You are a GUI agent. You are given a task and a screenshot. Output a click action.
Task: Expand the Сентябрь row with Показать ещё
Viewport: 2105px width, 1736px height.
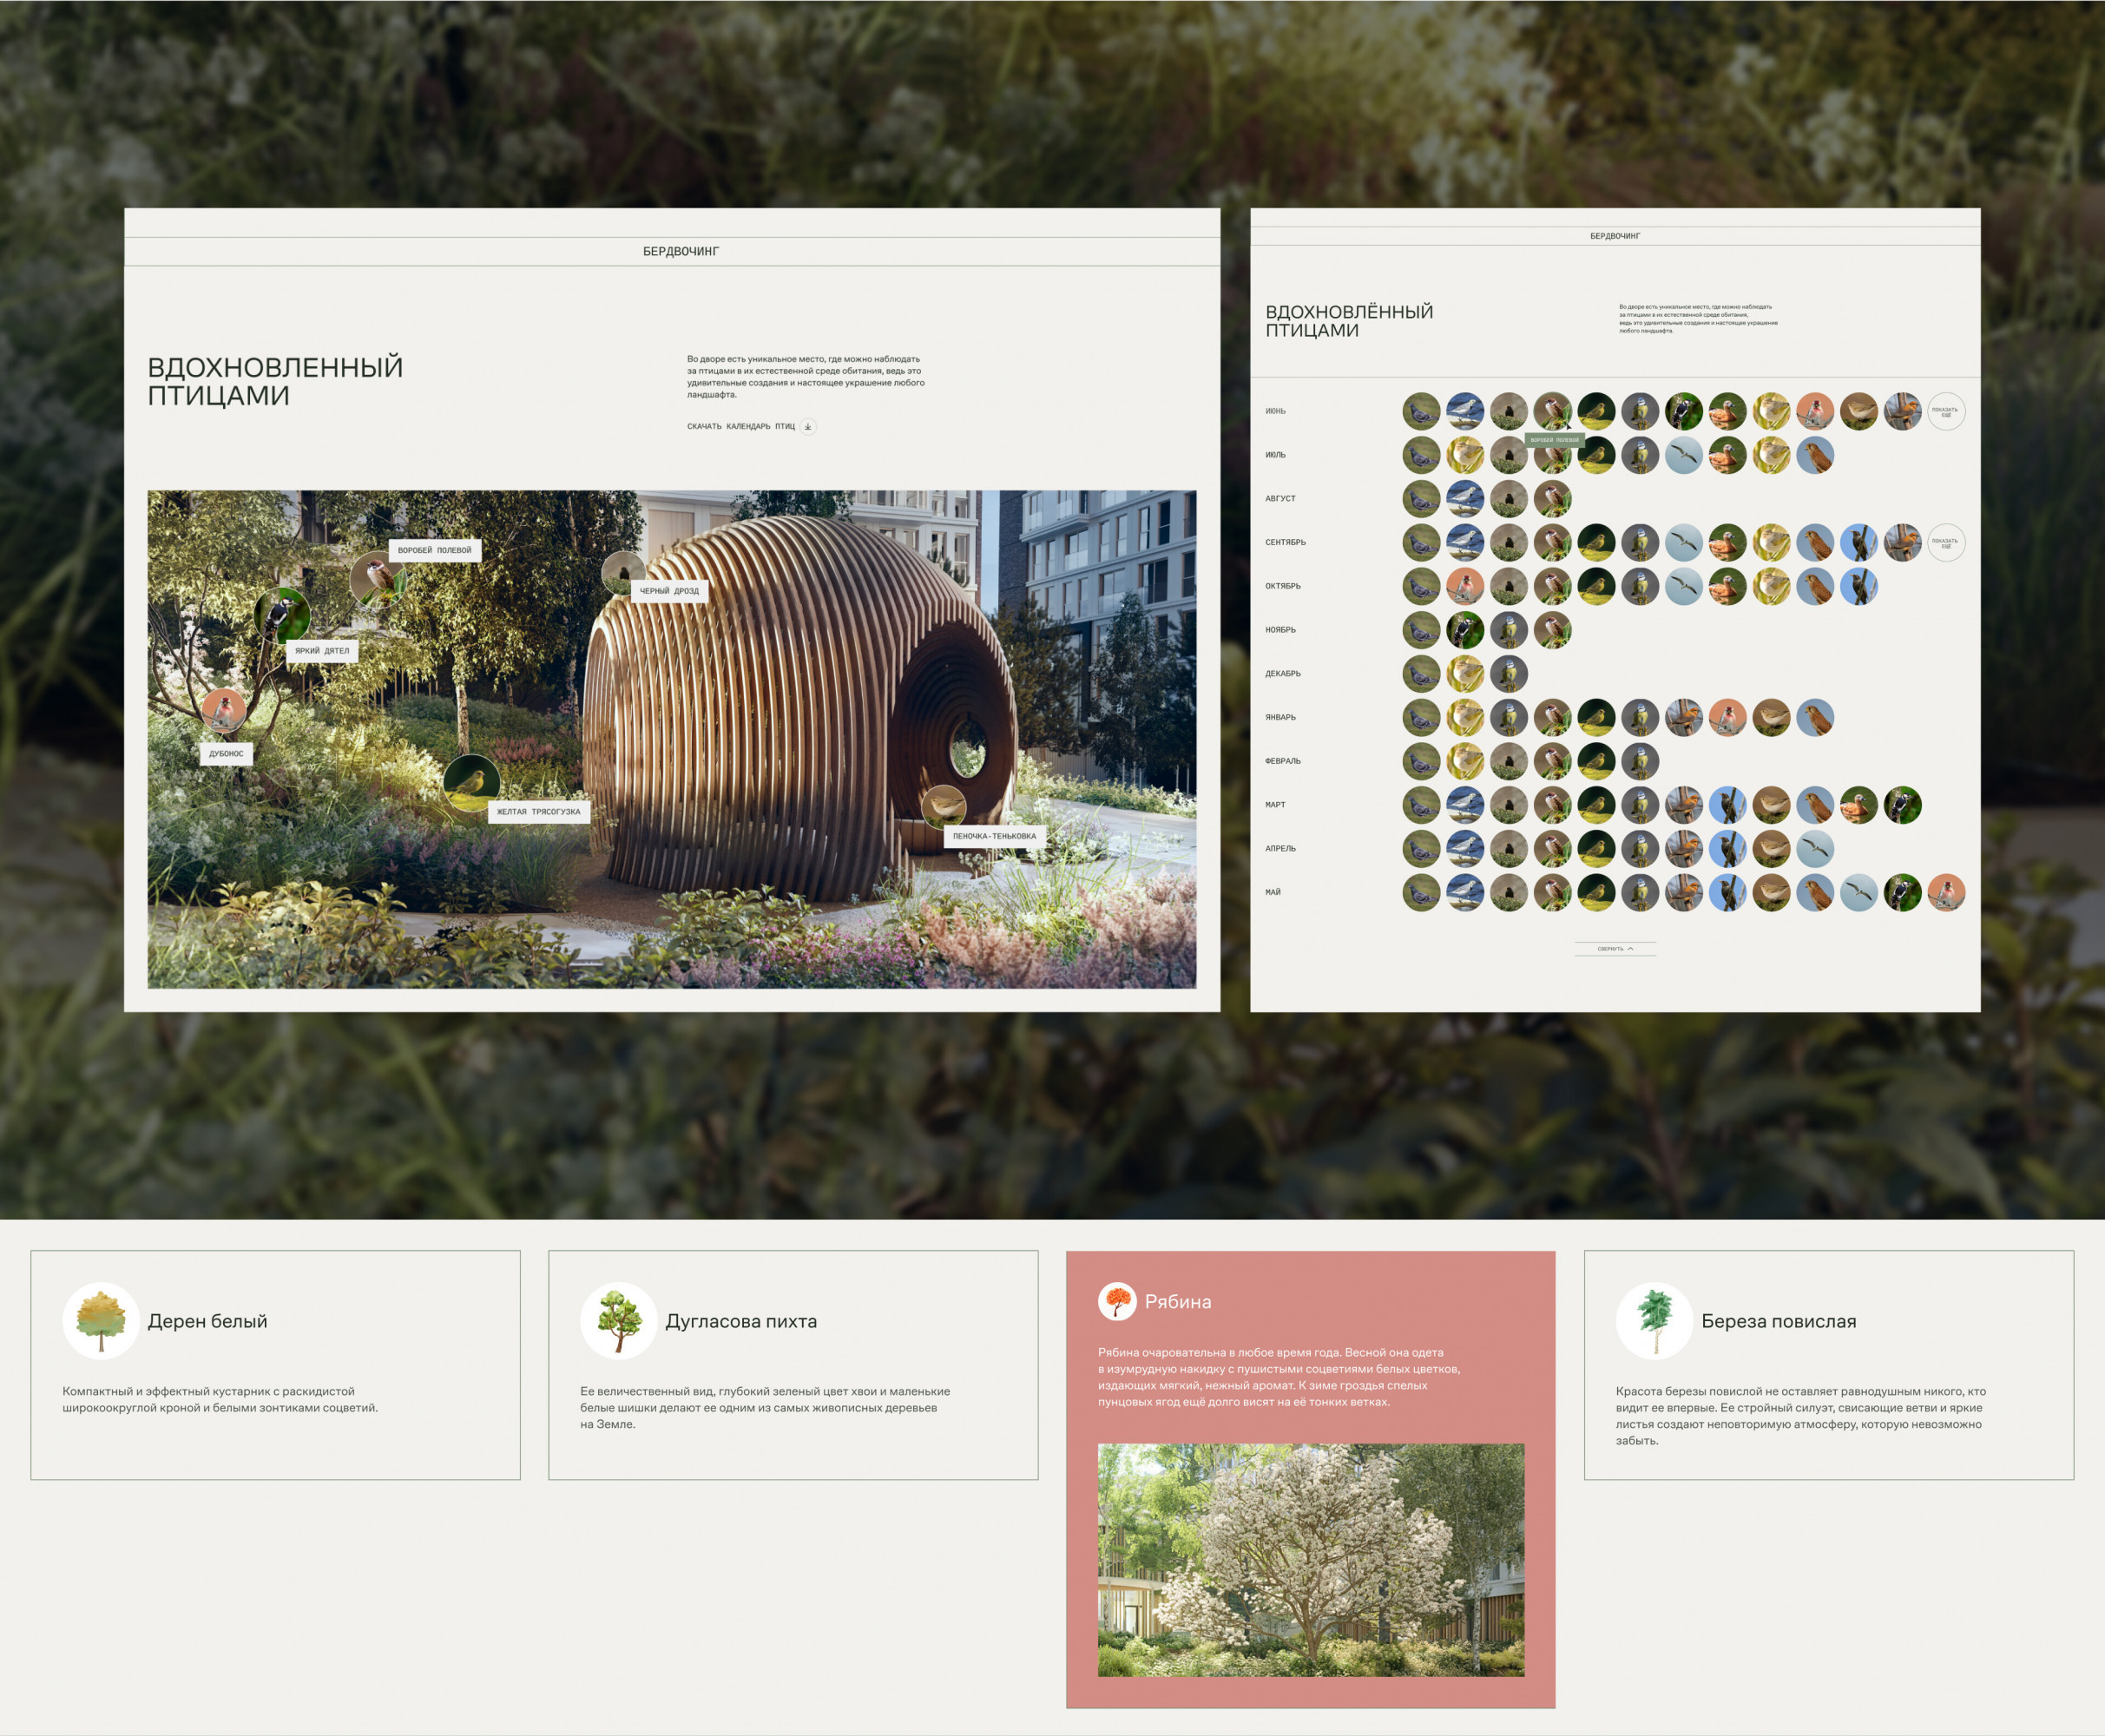pos(1945,543)
